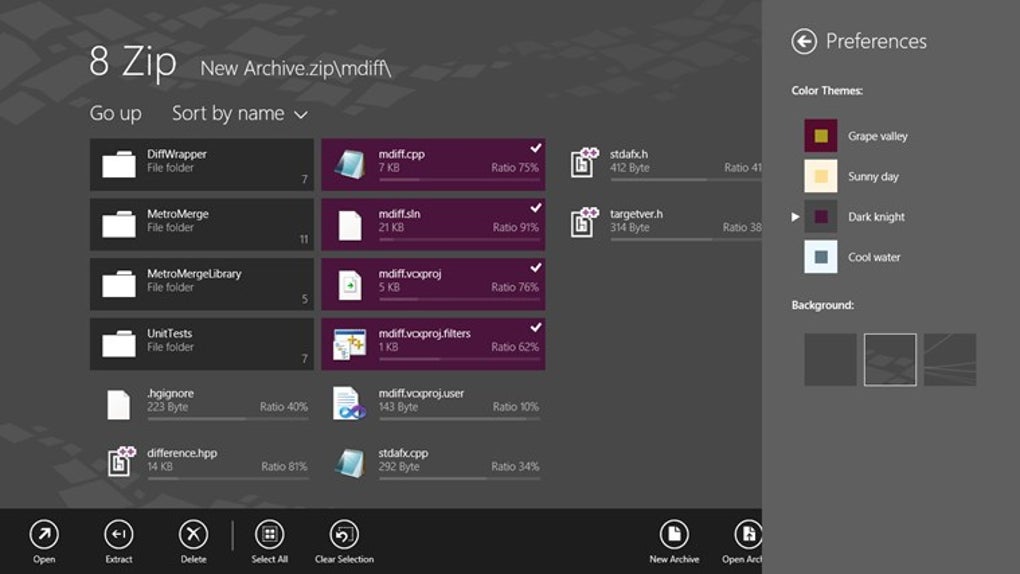Click the .hgignore file icon

click(x=118, y=404)
